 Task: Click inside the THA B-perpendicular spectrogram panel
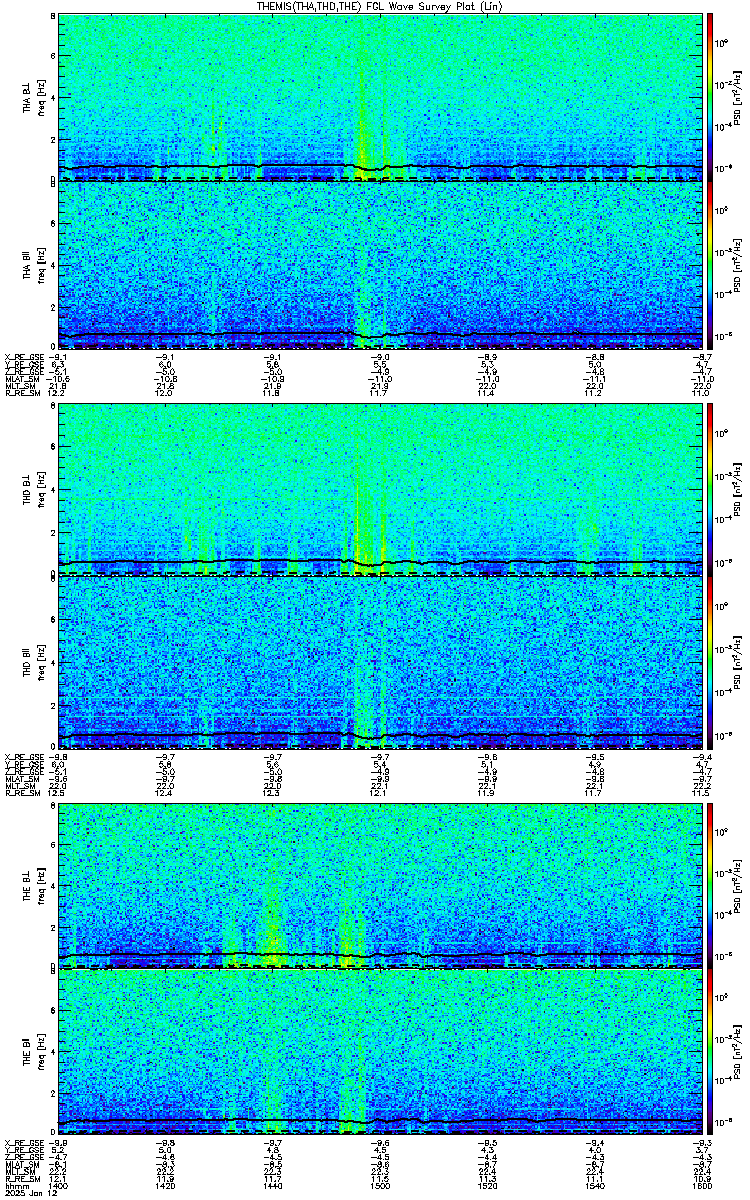381,97
